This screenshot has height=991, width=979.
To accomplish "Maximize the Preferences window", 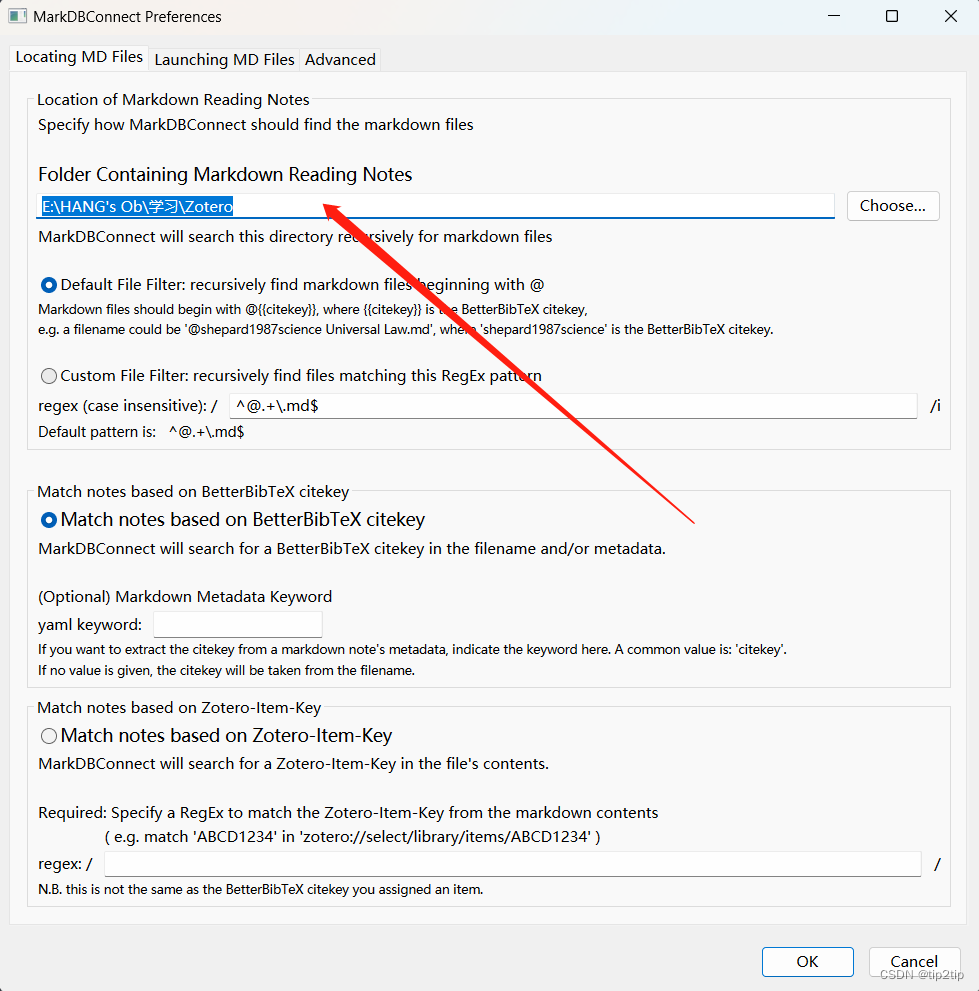I will 892,16.
